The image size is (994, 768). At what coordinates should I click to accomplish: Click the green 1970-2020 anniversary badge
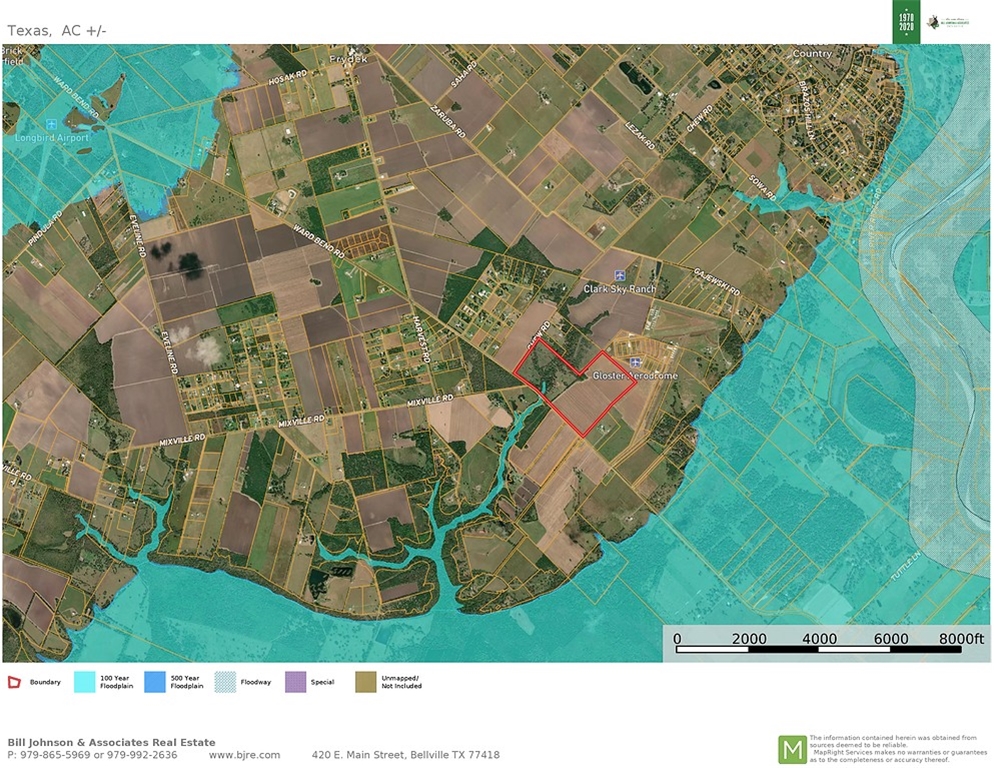tap(905, 22)
